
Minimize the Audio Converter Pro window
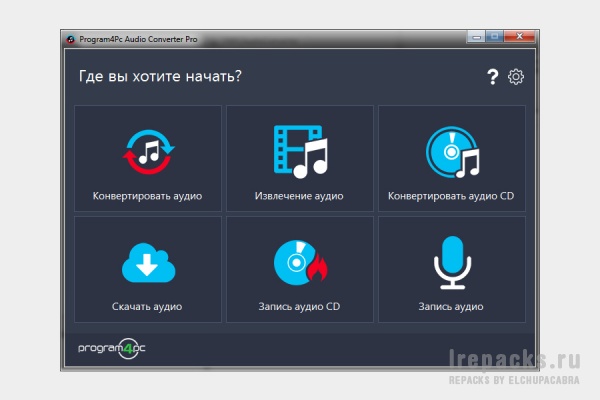coord(476,37)
